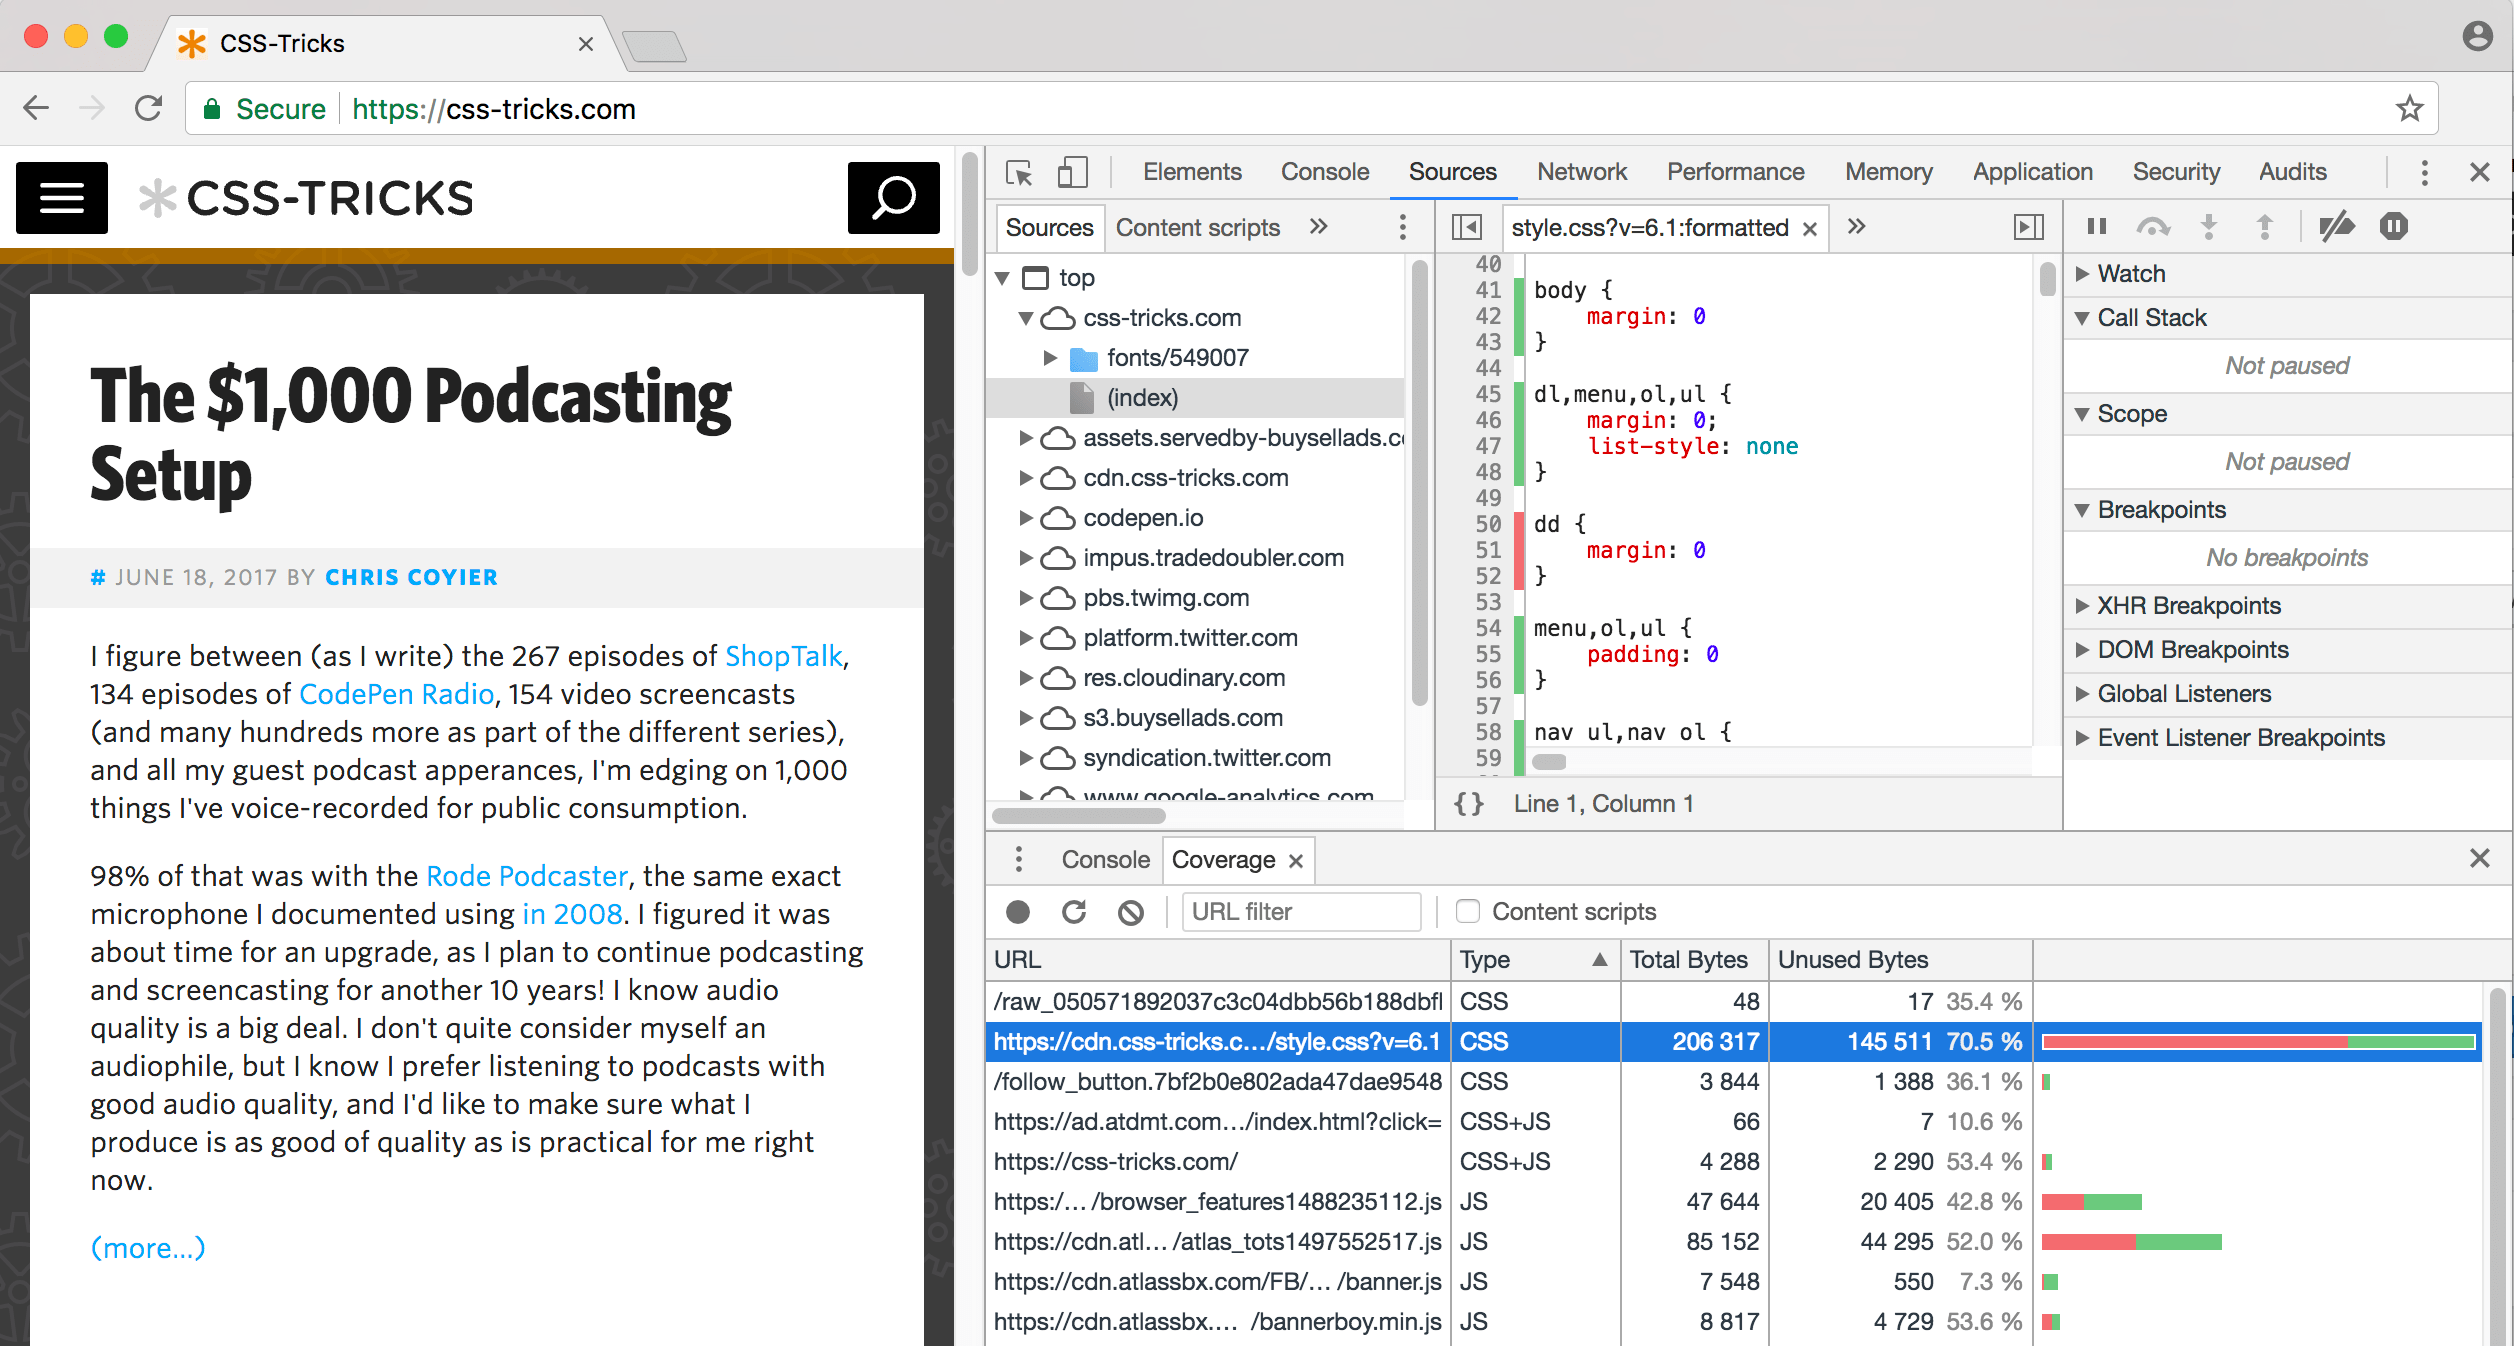
Task: Open the CodePen Radio link
Action: [x=396, y=694]
